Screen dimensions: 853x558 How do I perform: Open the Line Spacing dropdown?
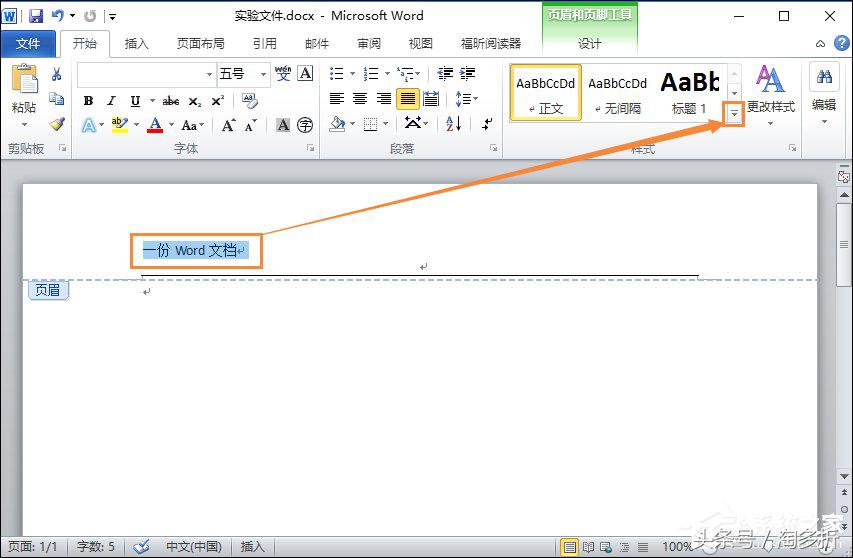(x=467, y=99)
